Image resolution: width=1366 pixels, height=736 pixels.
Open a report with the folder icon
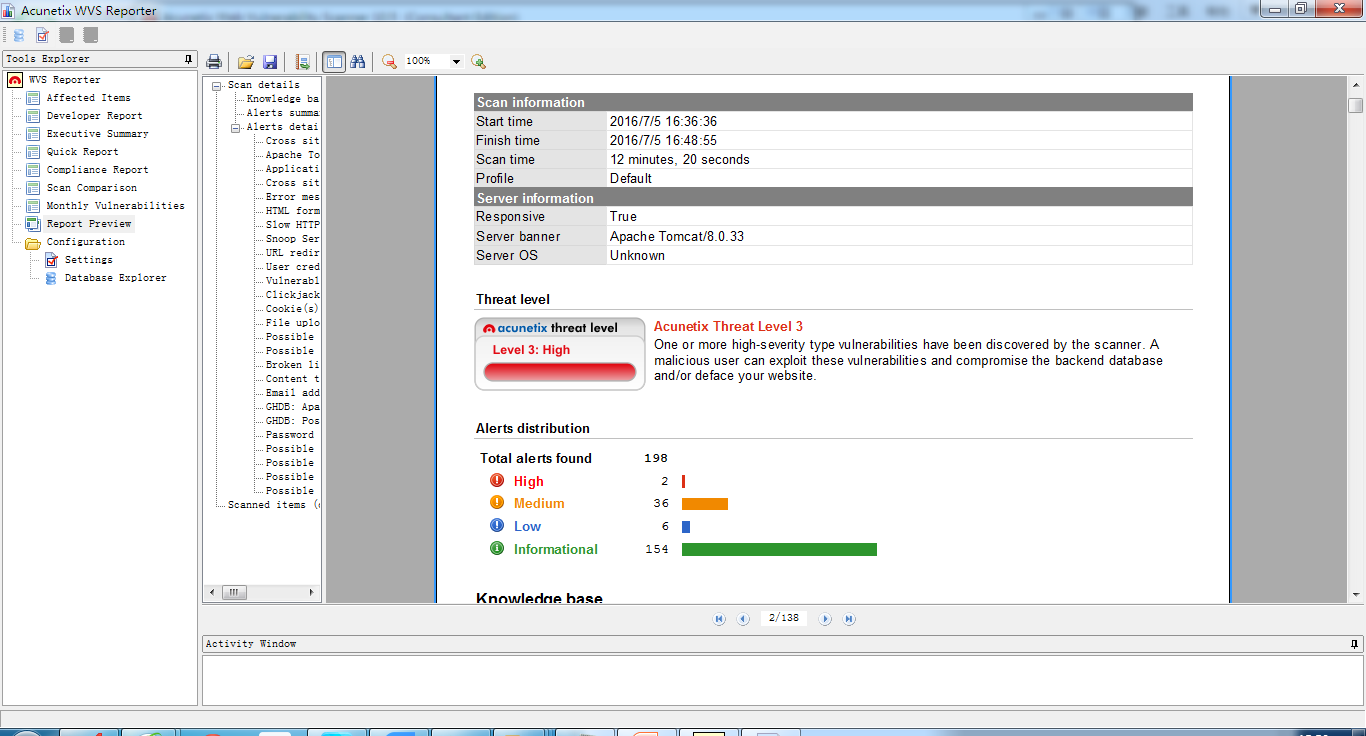pos(245,61)
